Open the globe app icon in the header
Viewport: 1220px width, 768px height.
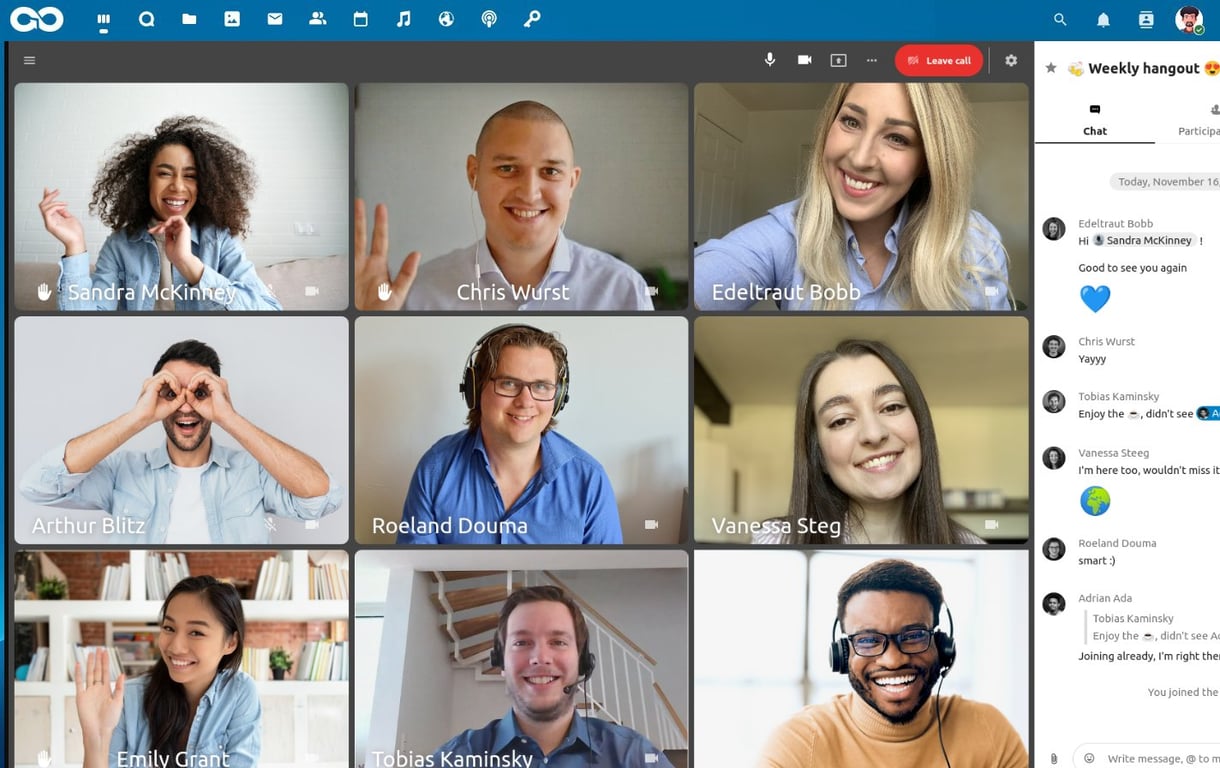(x=446, y=19)
